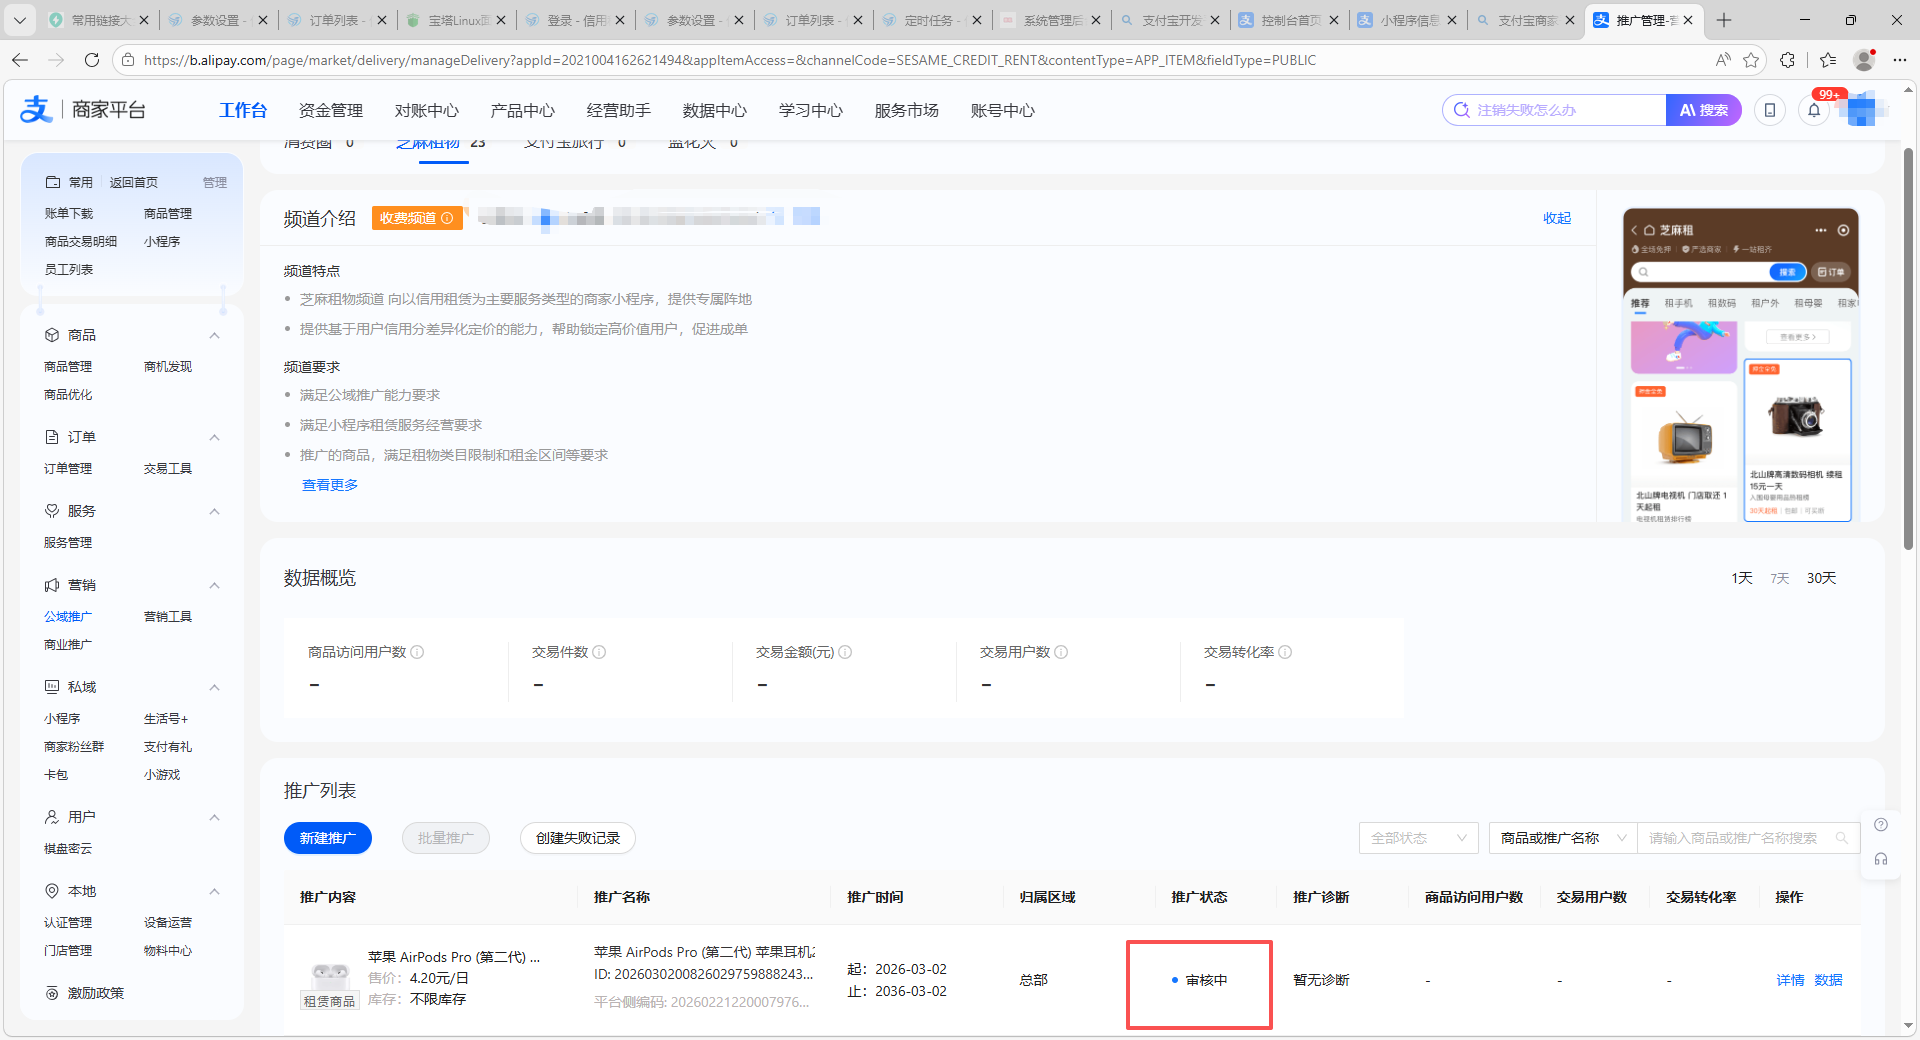Open the mobile device icon in header

point(1770,110)
